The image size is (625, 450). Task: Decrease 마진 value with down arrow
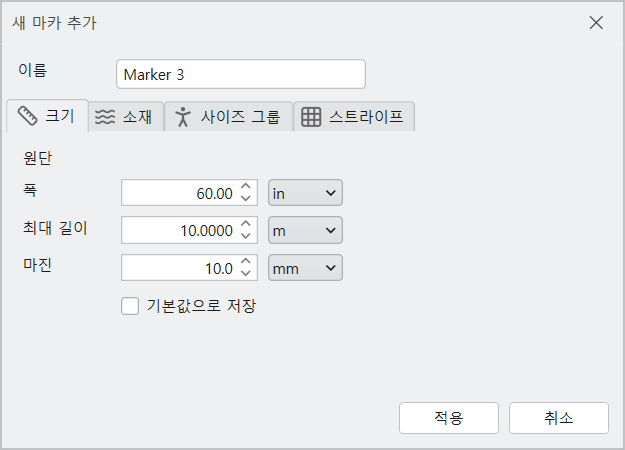[246, 273]
